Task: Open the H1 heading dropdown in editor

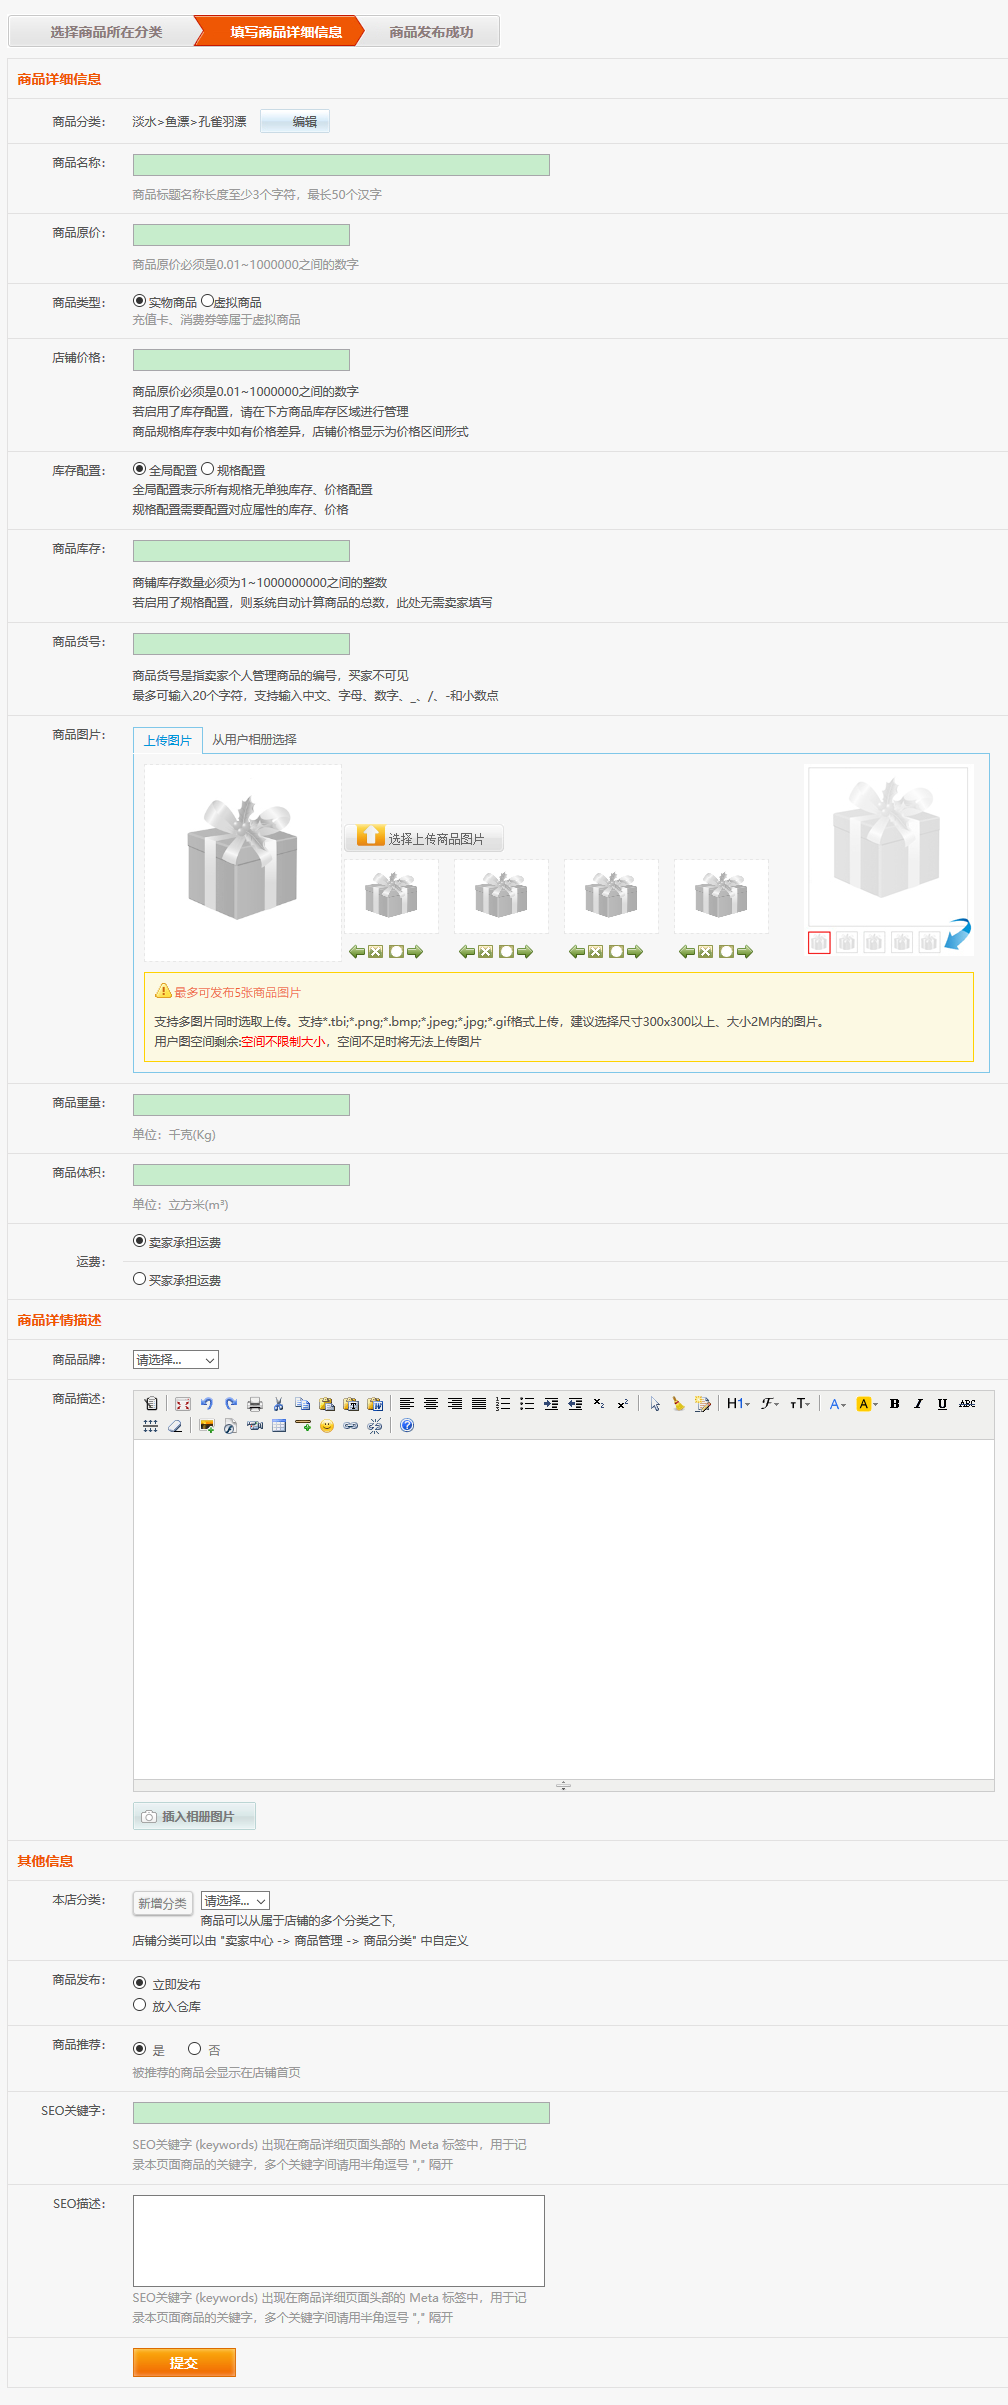Action: click(738, 1404)
